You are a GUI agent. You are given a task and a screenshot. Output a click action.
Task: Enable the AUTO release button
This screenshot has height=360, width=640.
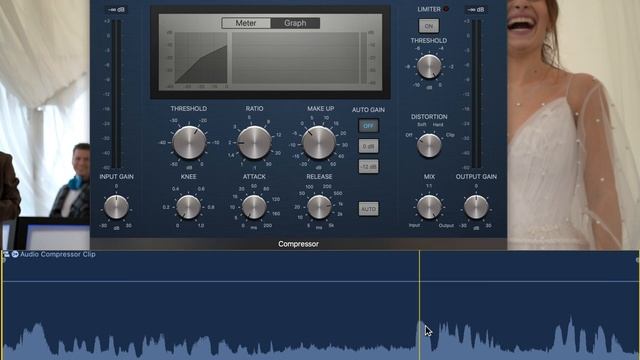coord(368,209)
